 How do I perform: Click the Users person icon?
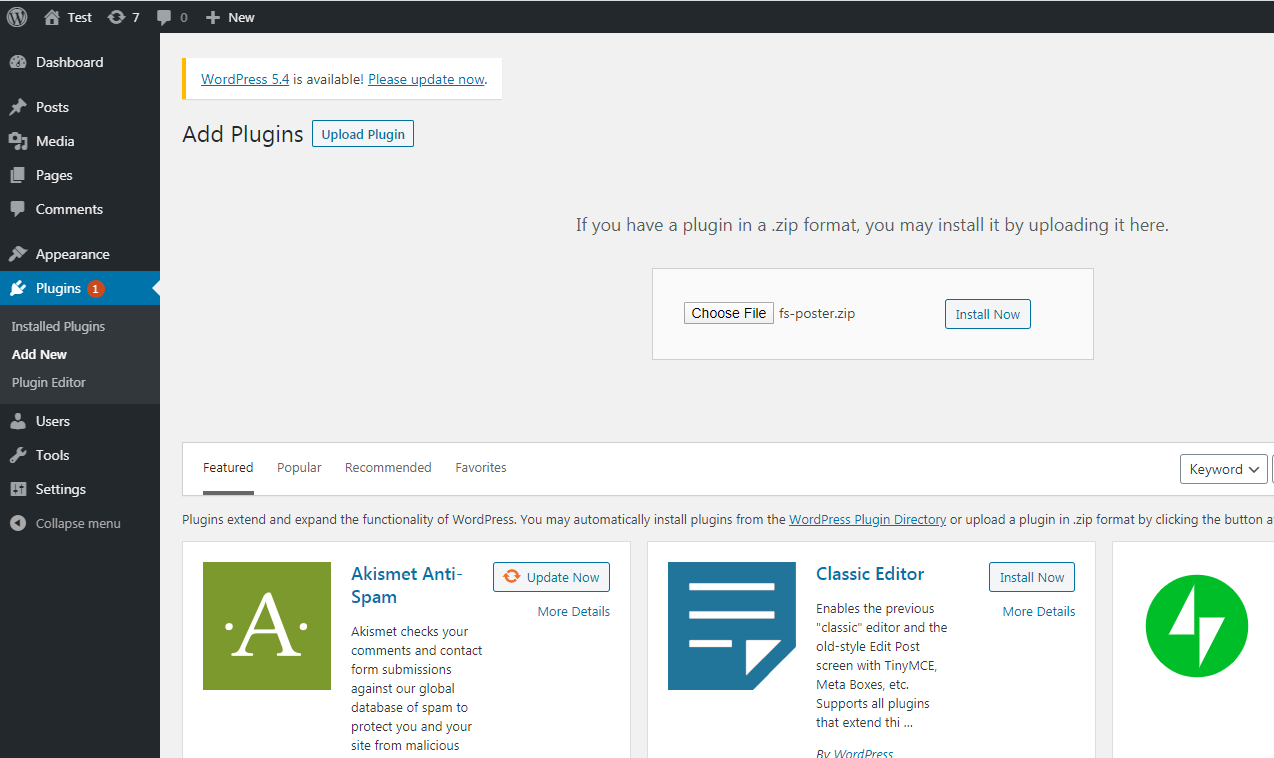click(18, 421)
